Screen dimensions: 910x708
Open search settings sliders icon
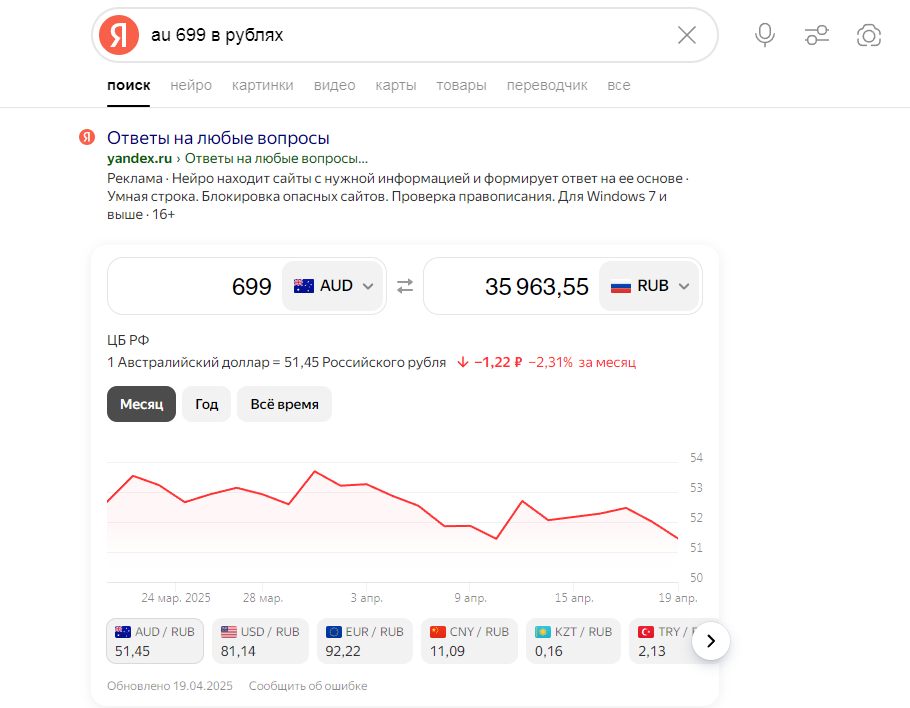coord(817,35)
